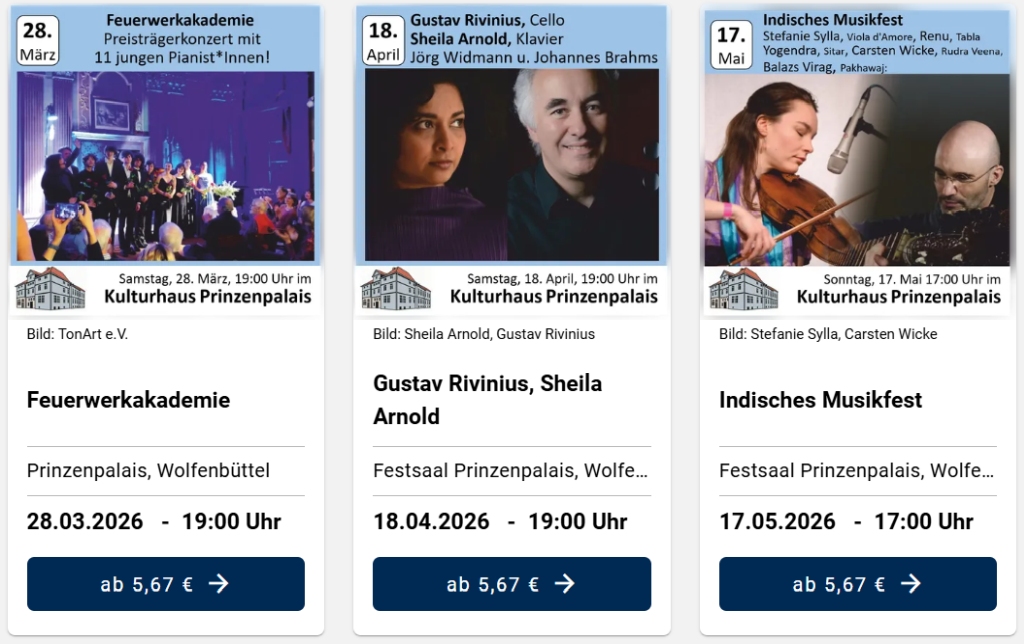This screenshot has width=1024, height=644.
Task: Click the 17. Mai date badge
Action: (731, 45)
